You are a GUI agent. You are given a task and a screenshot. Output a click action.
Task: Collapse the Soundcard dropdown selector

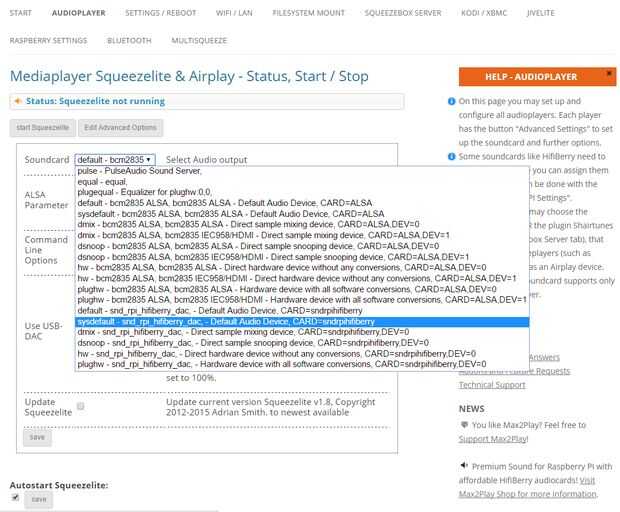click(x=115, y=160)
